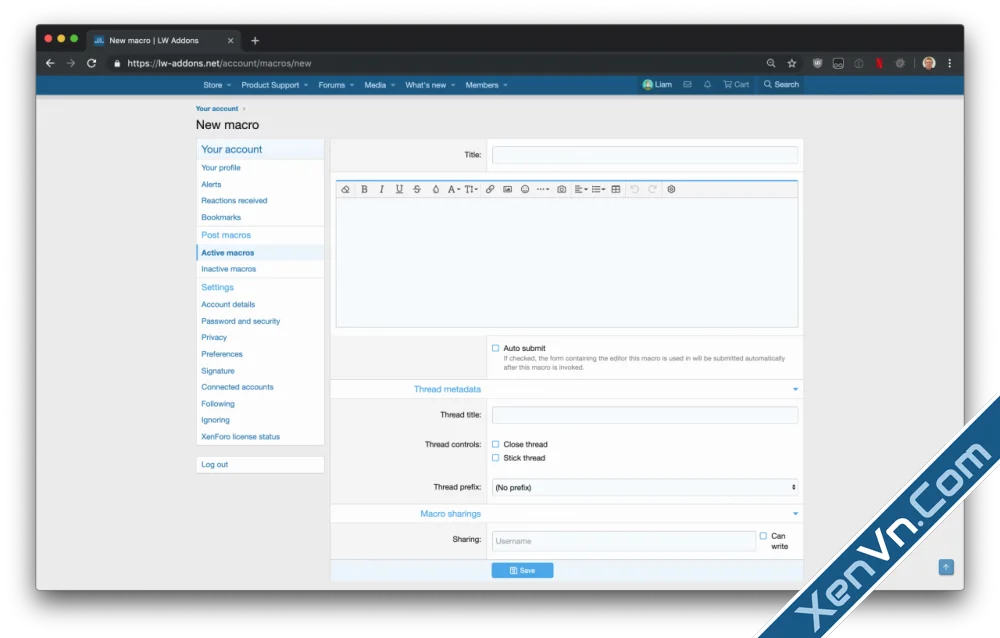1000x638 pixels.
Task: Open the Thread prefix dropdown
Action: point(645,487)
